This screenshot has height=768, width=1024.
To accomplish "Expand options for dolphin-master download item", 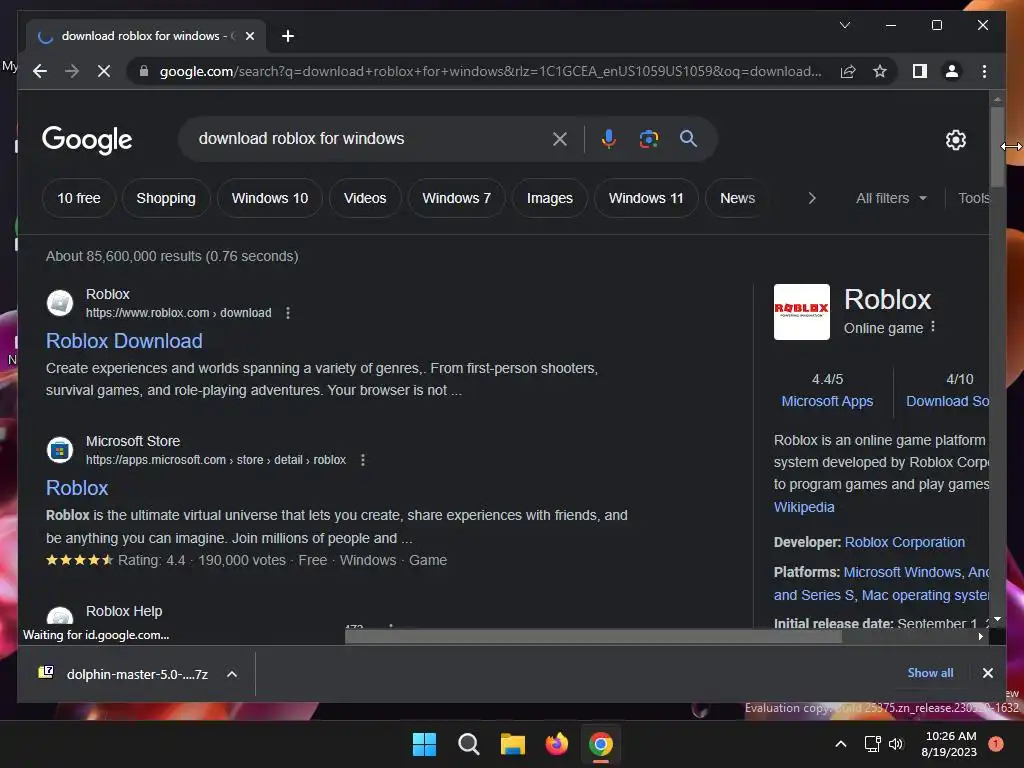I will point(232,674).
